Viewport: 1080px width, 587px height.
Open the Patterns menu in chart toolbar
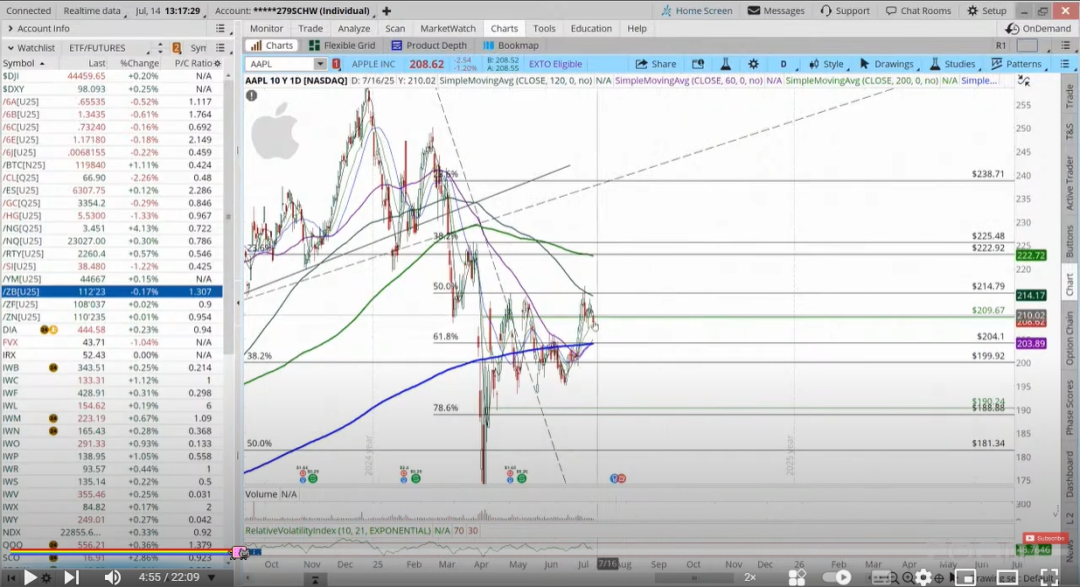tap(1017, 63)
